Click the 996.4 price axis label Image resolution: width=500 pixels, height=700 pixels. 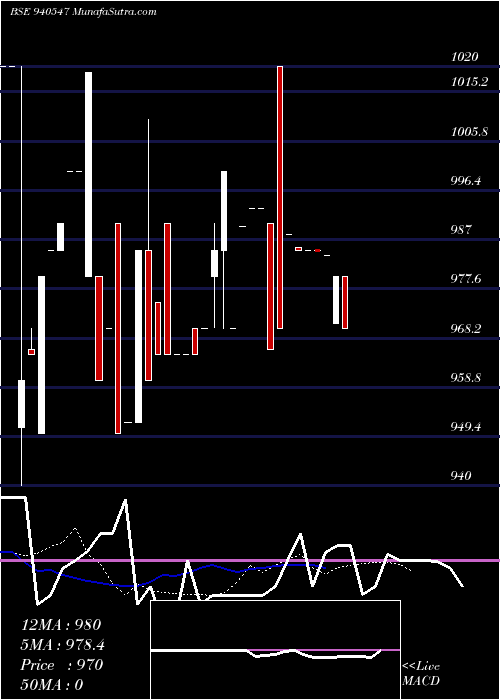pyautogui.click(x=467, y=181)
